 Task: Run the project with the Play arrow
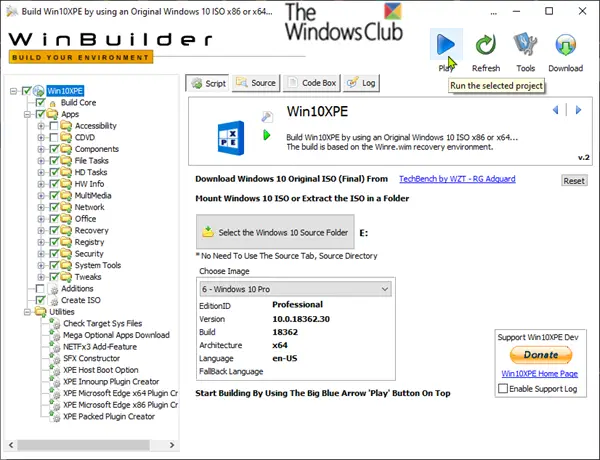(446, 44)
